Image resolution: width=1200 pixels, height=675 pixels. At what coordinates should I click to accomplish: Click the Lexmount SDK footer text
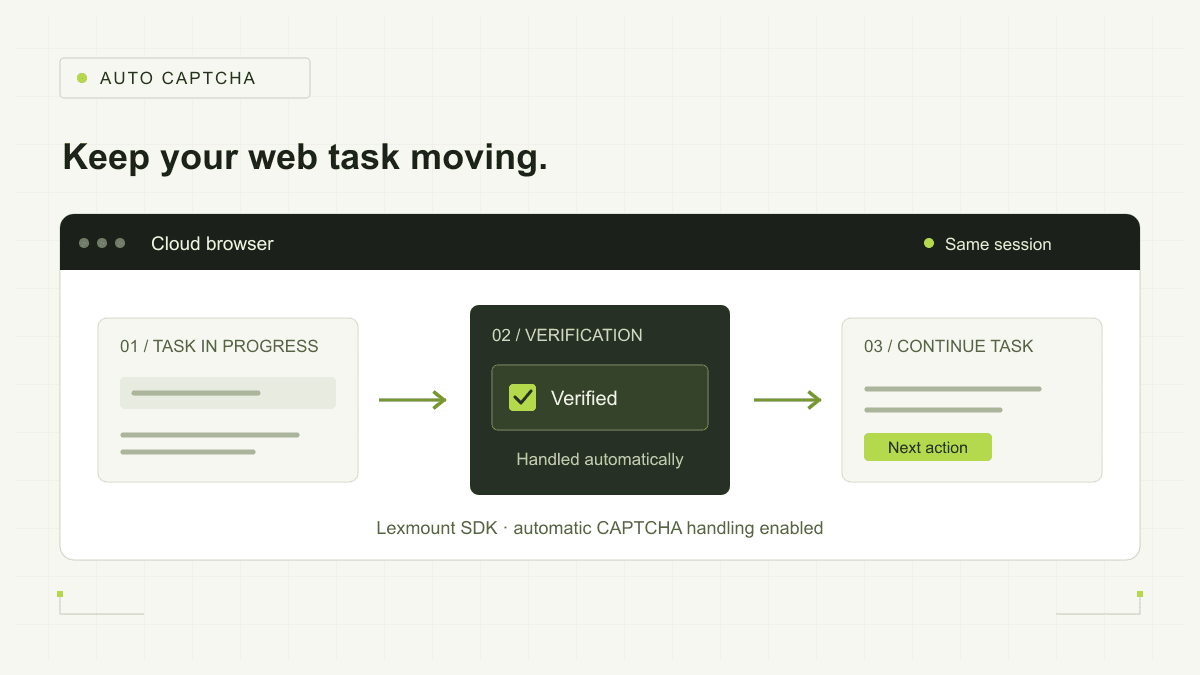click(x=600, y=527)
